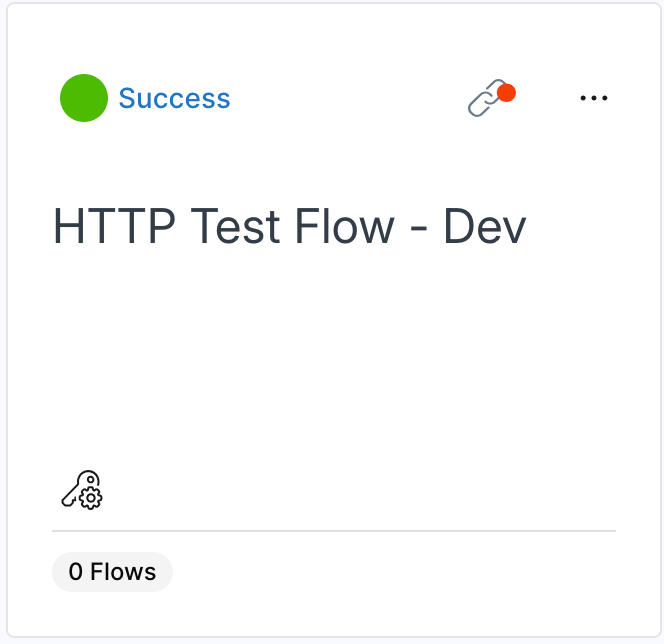Viewport: 664px width, 644px height.
Task: Open the HTTP Test Flow - Dev title
Action: [x=289, y=228]
